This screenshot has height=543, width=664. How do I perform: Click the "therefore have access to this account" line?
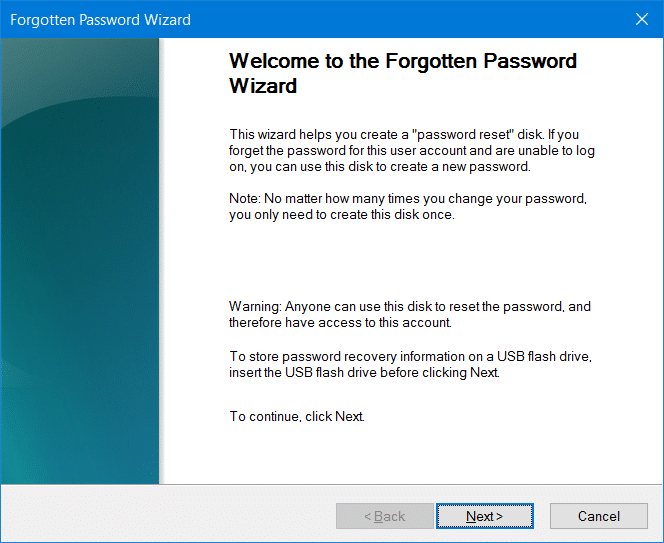click(x=341, y=322)
